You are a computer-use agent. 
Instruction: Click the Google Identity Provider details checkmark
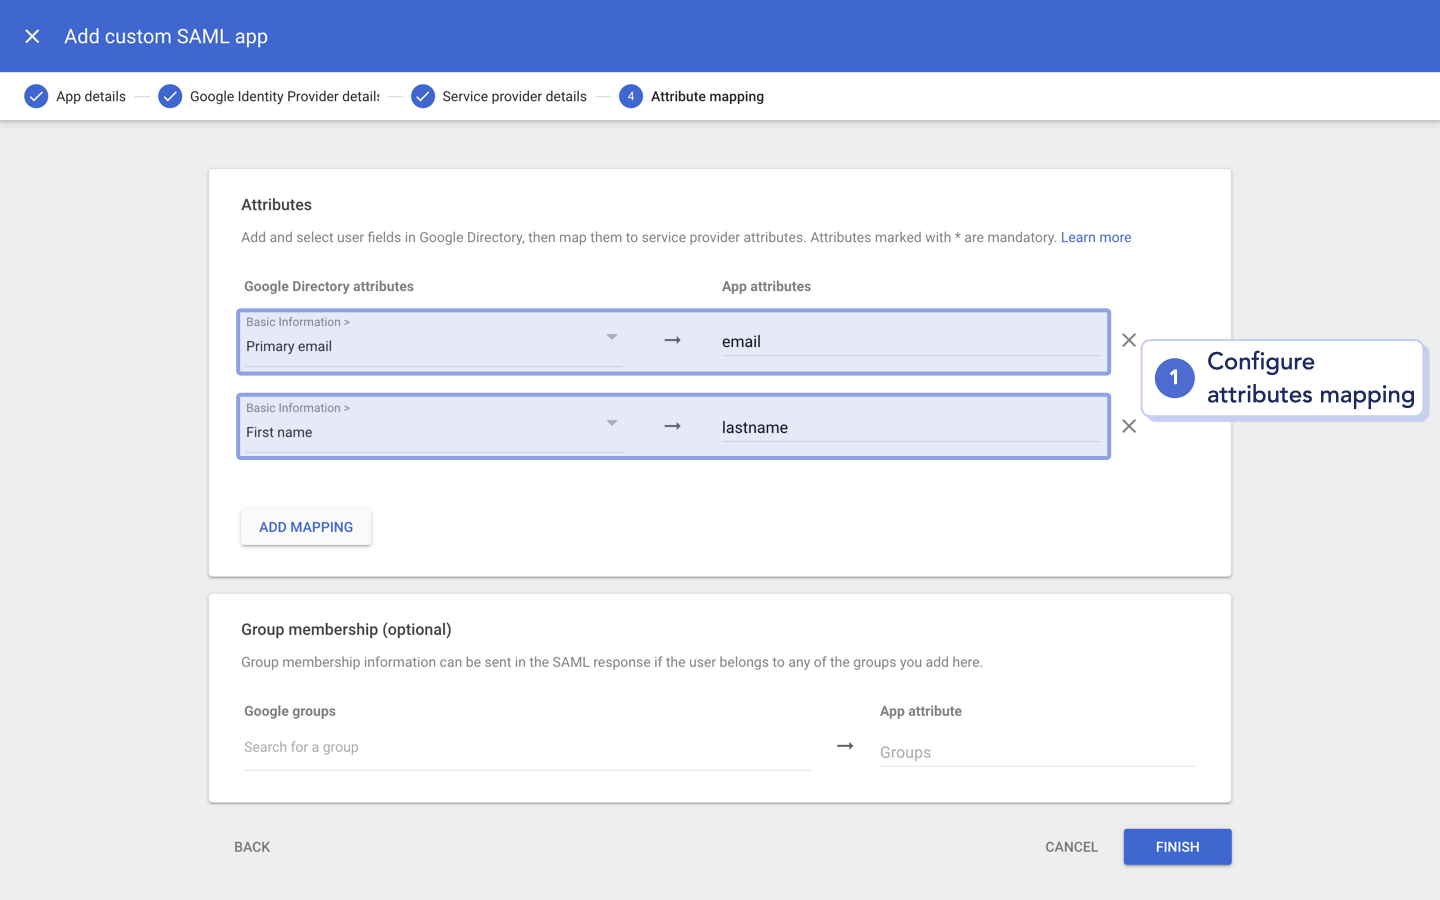169,96
